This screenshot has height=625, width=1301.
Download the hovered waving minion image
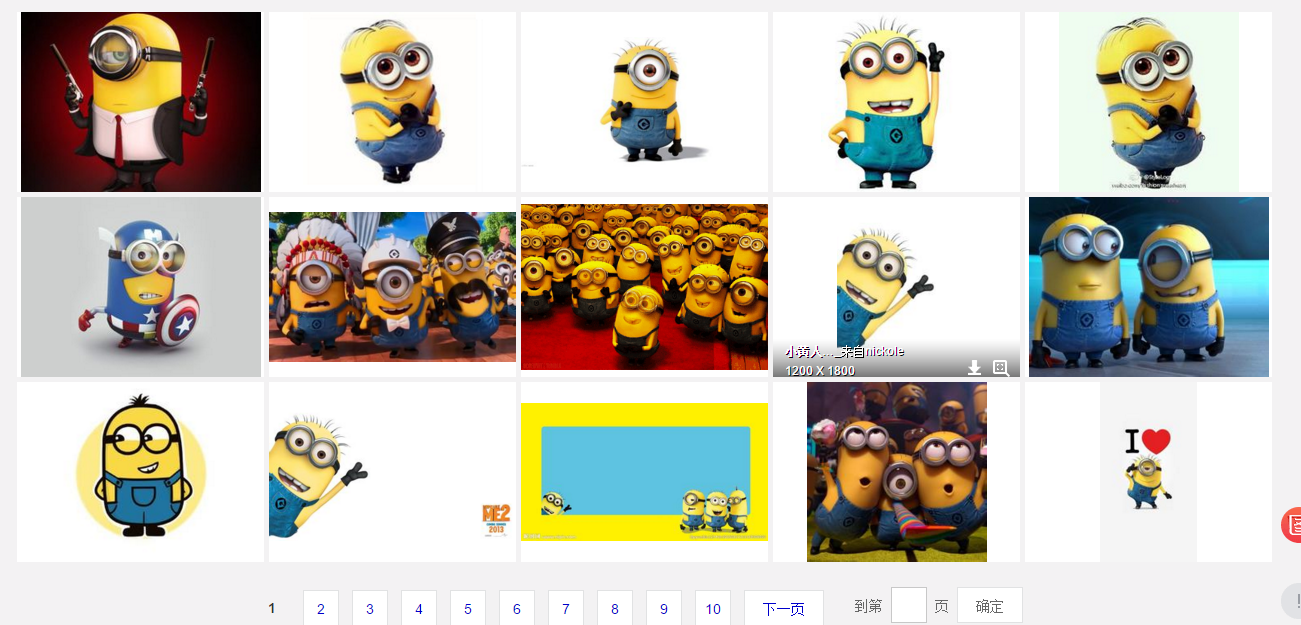coord(974,368)
